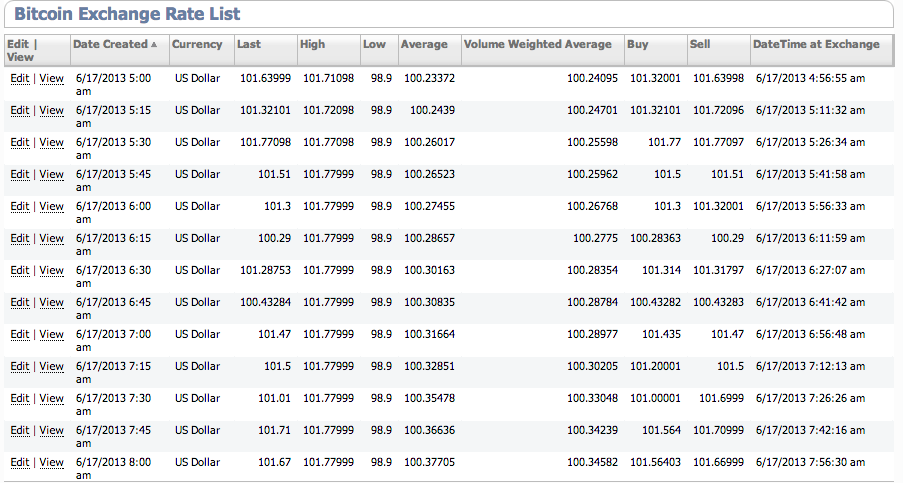The image size is (903, 483).
Task: View the 6/17/2013 5:00 am row
Action: [x=51, y=79]
